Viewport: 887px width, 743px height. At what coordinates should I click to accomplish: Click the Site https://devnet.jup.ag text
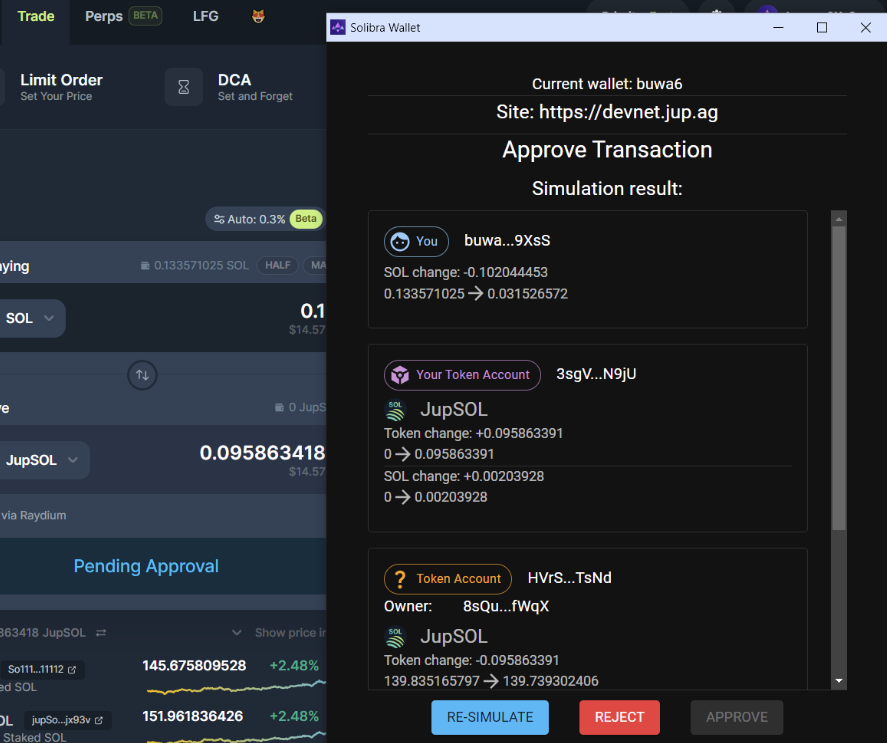[x=607, y=112]
